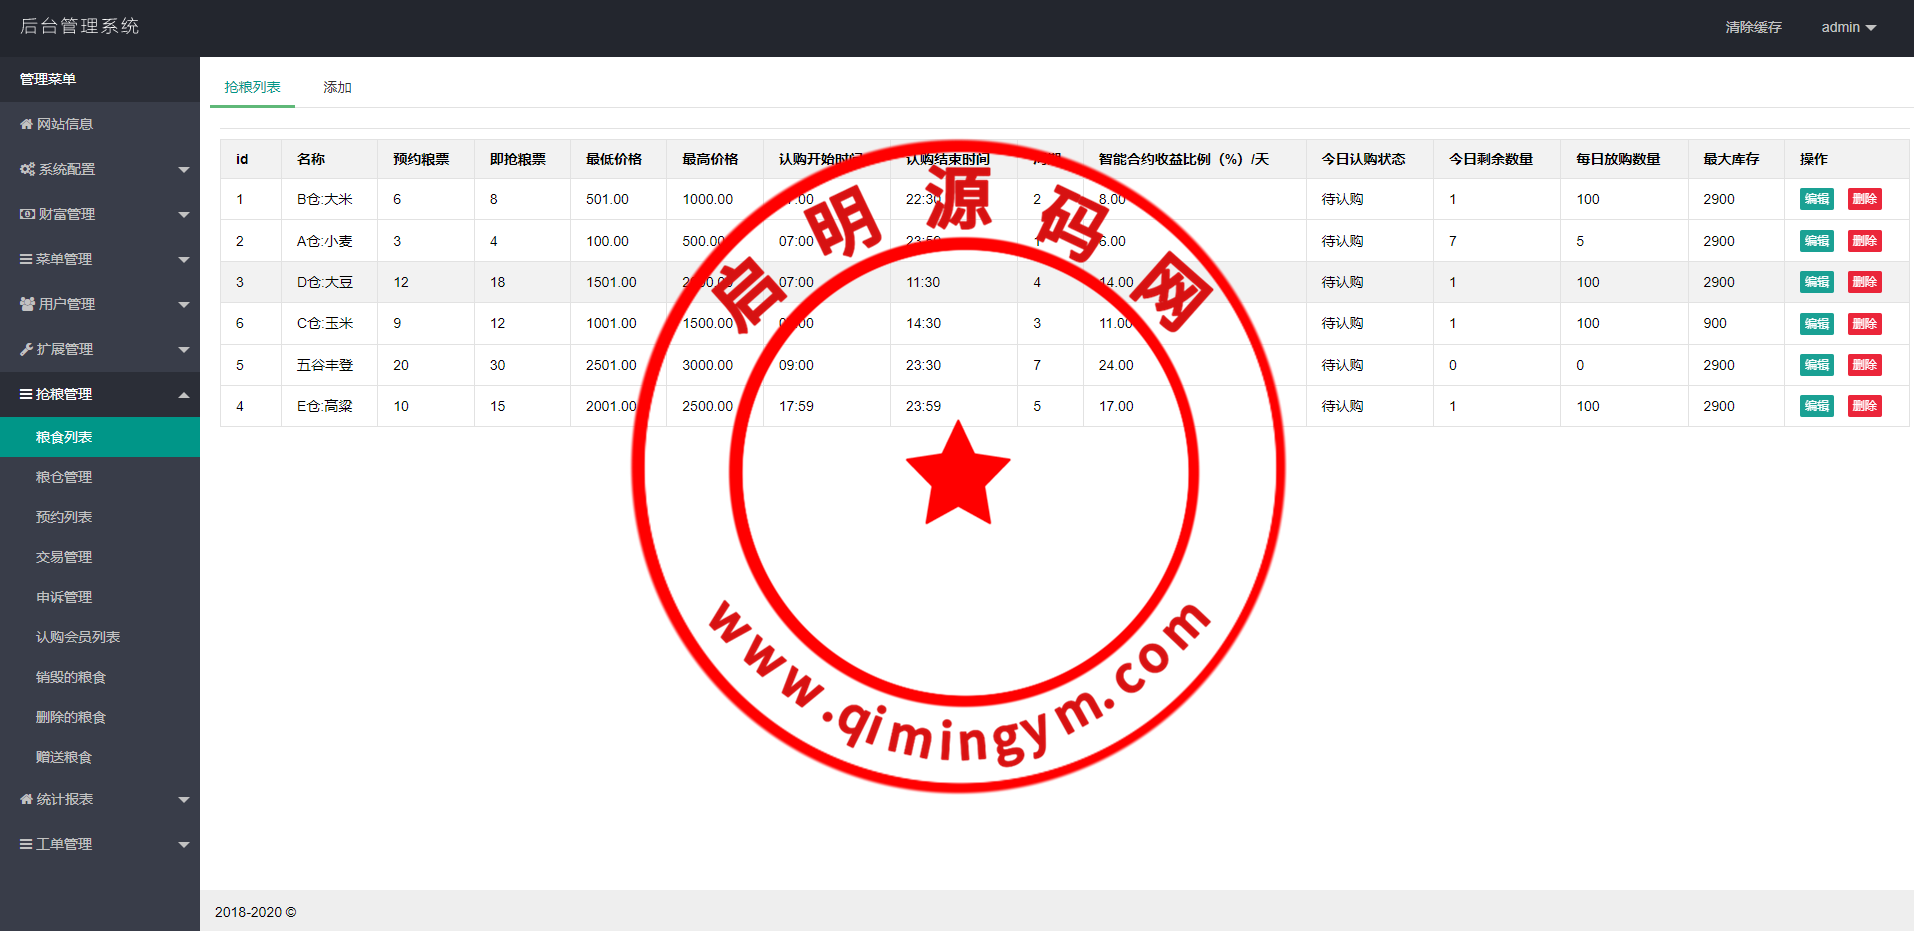Click the home icon beside 网站信息

pos(26,124)
